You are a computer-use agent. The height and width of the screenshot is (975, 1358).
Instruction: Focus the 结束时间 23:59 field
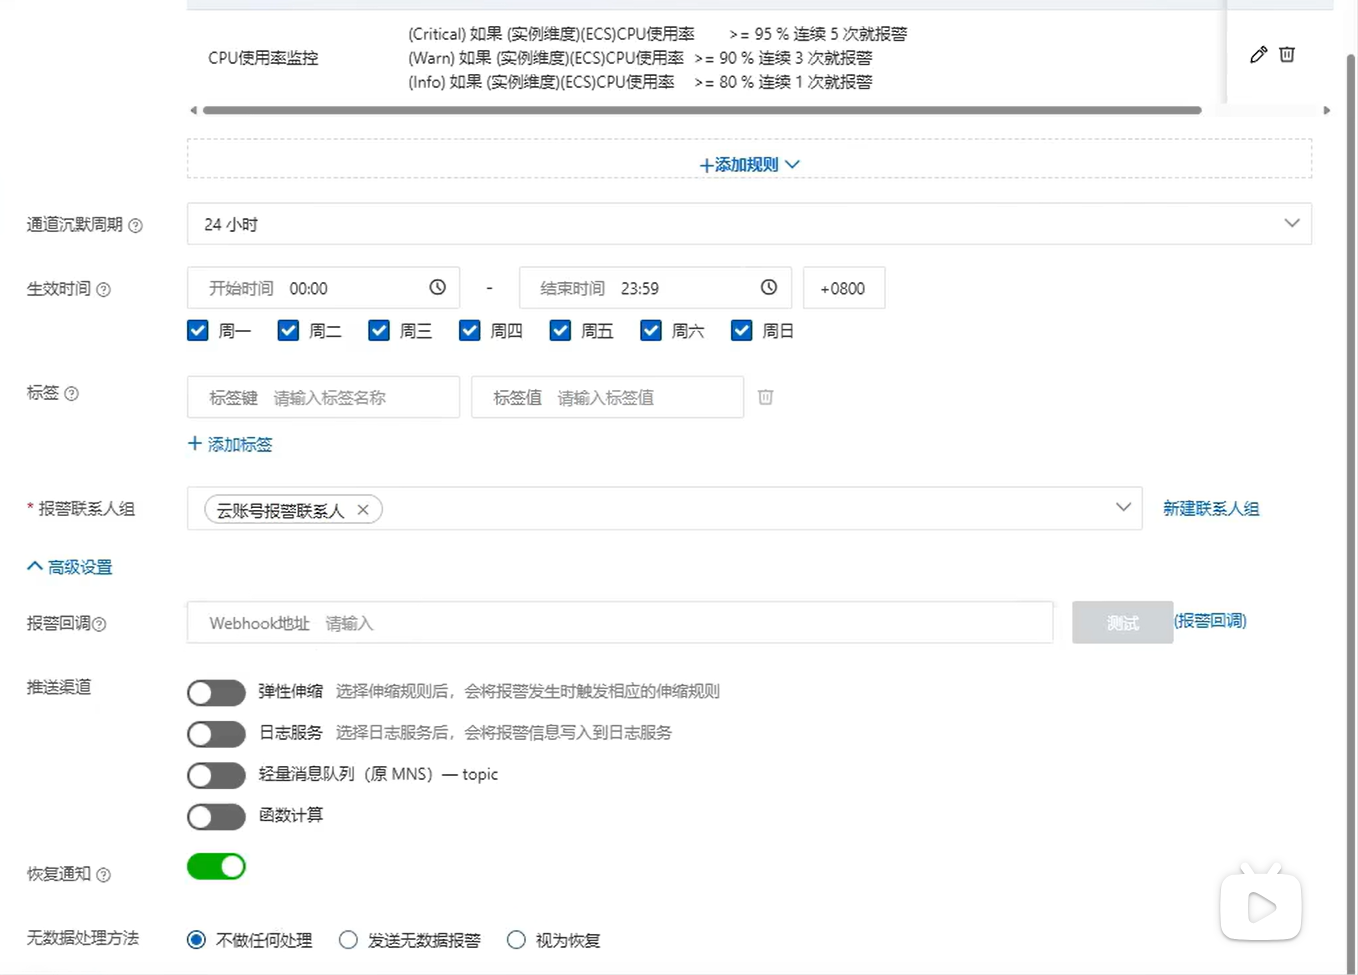[x=655, y=288]
